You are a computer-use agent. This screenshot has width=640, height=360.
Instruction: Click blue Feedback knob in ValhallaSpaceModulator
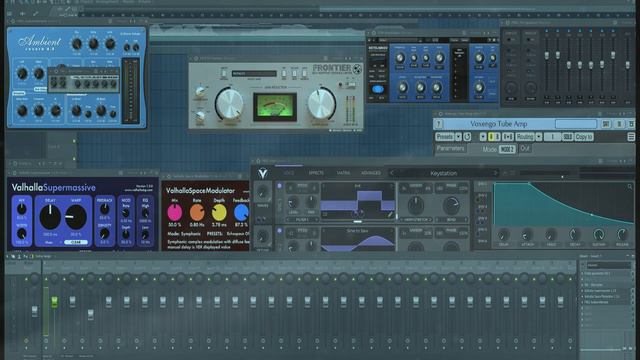241,213
